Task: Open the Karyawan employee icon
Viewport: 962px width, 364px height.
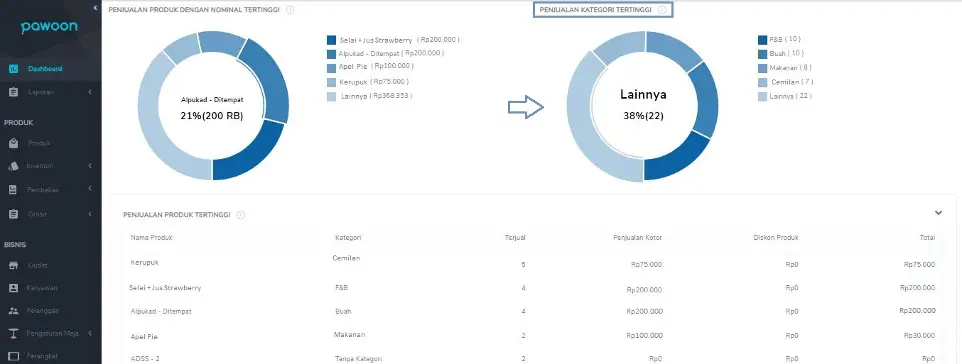Action: [x=13, y=288]
